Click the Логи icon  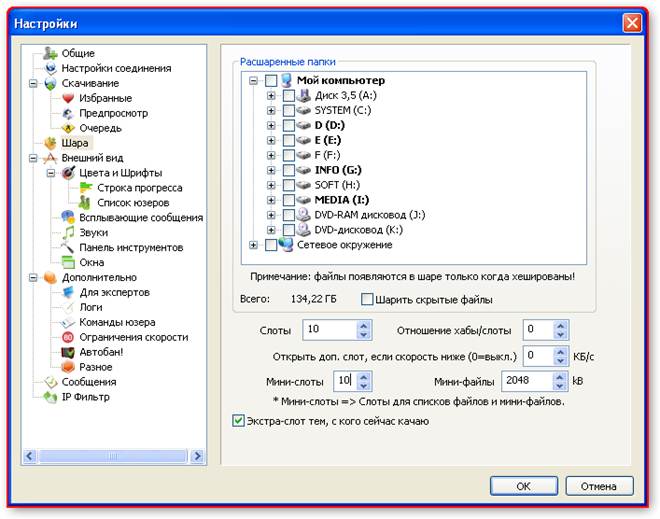pyautogui.click(x=68, y=307)
